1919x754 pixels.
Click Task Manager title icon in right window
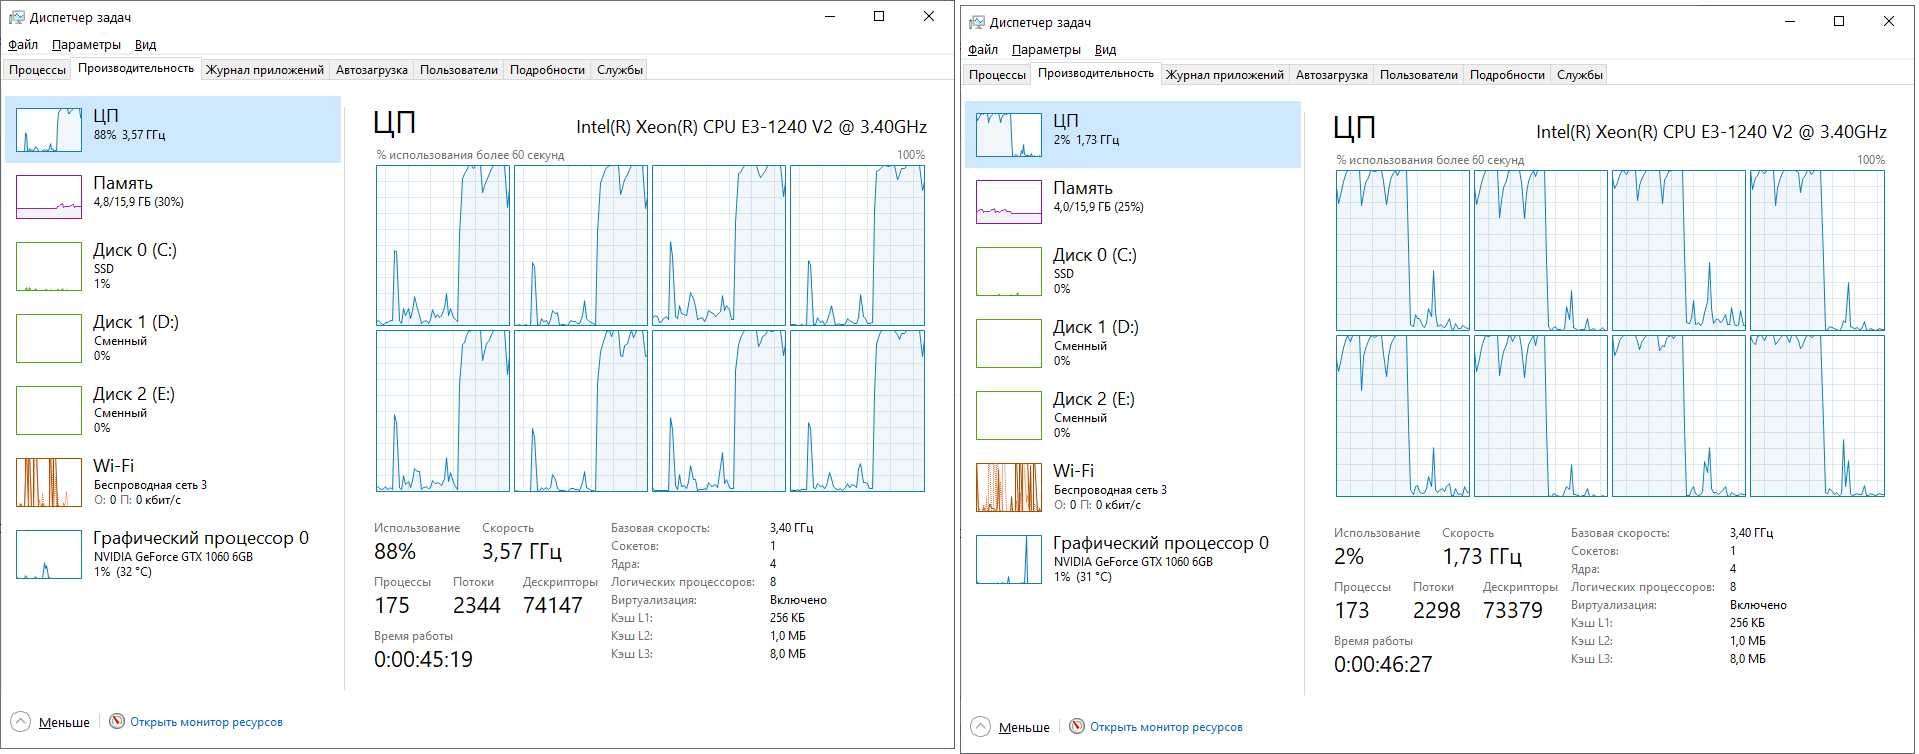click(976, 22)
